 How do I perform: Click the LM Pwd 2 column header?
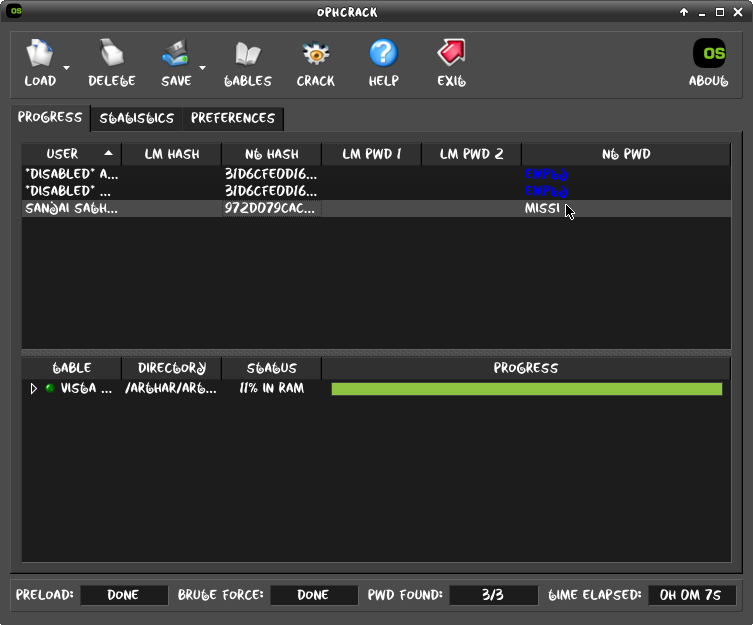(471, 154)
